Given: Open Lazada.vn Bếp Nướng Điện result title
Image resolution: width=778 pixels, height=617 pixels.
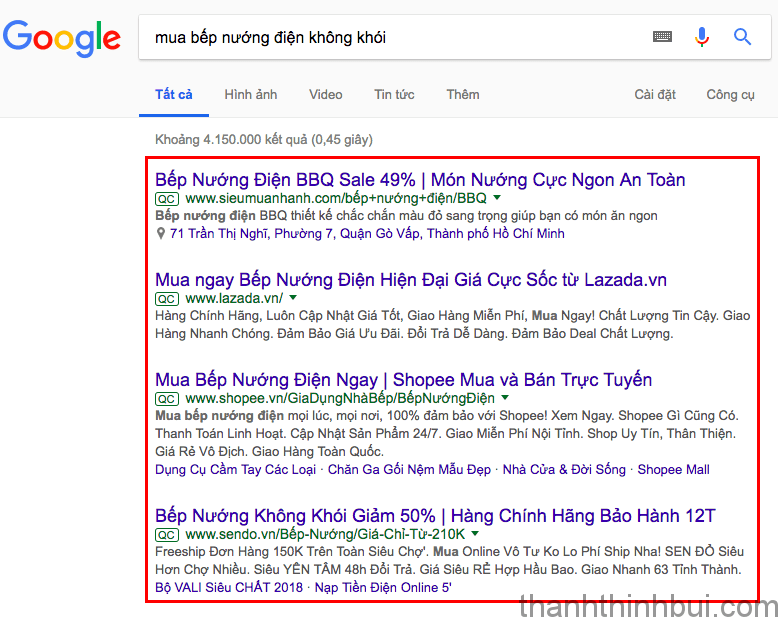Looking at the screenshot, I should [x=411, y=280].
